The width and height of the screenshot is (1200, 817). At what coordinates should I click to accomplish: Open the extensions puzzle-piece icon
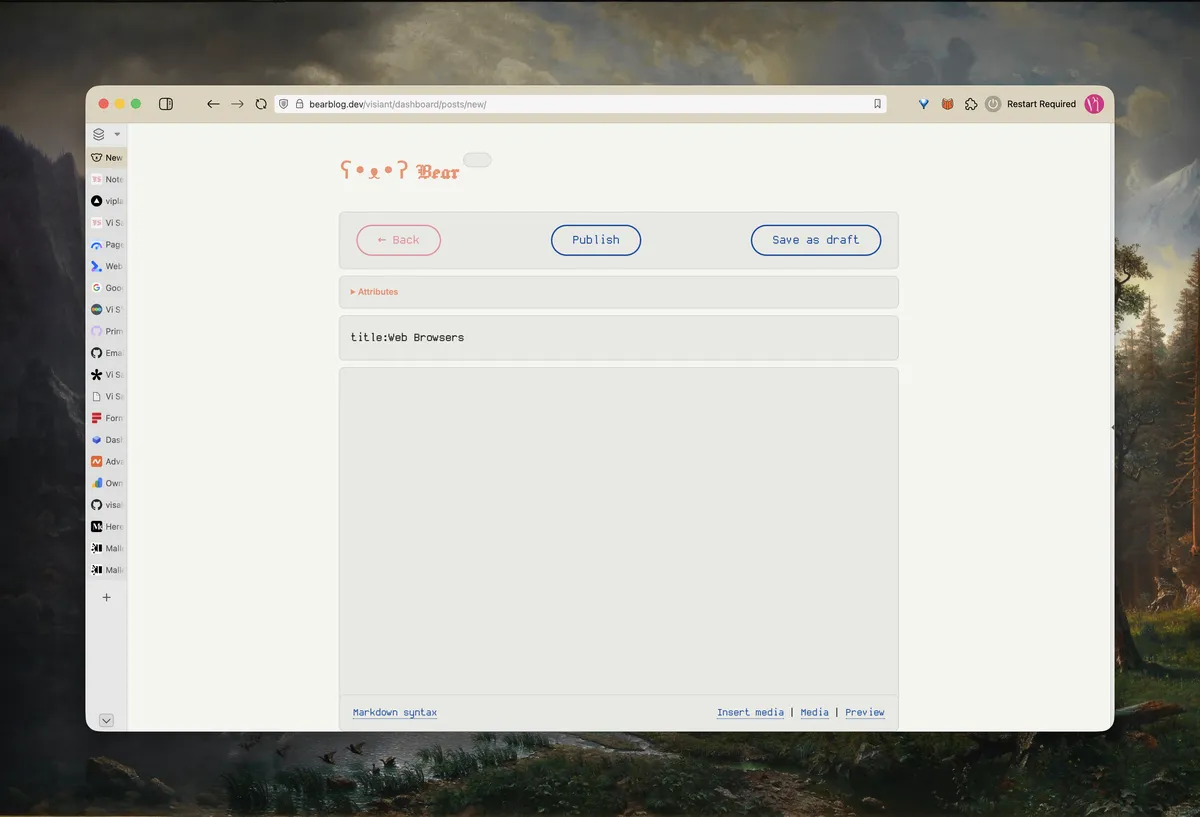[970, 104]
